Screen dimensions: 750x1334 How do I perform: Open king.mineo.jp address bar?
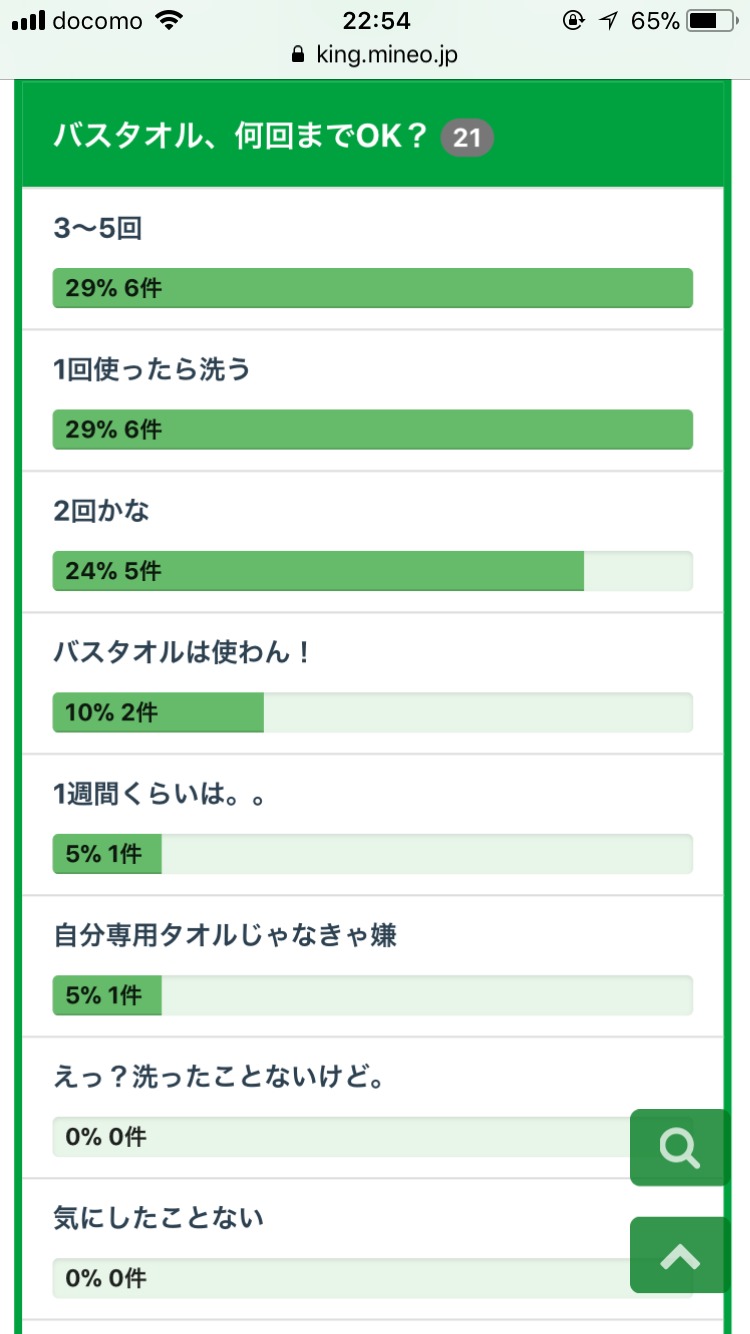tap(385, 54)
